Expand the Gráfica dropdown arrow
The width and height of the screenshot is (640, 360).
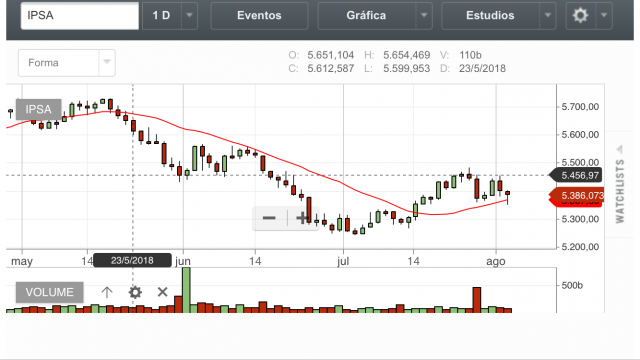[424, 16]
